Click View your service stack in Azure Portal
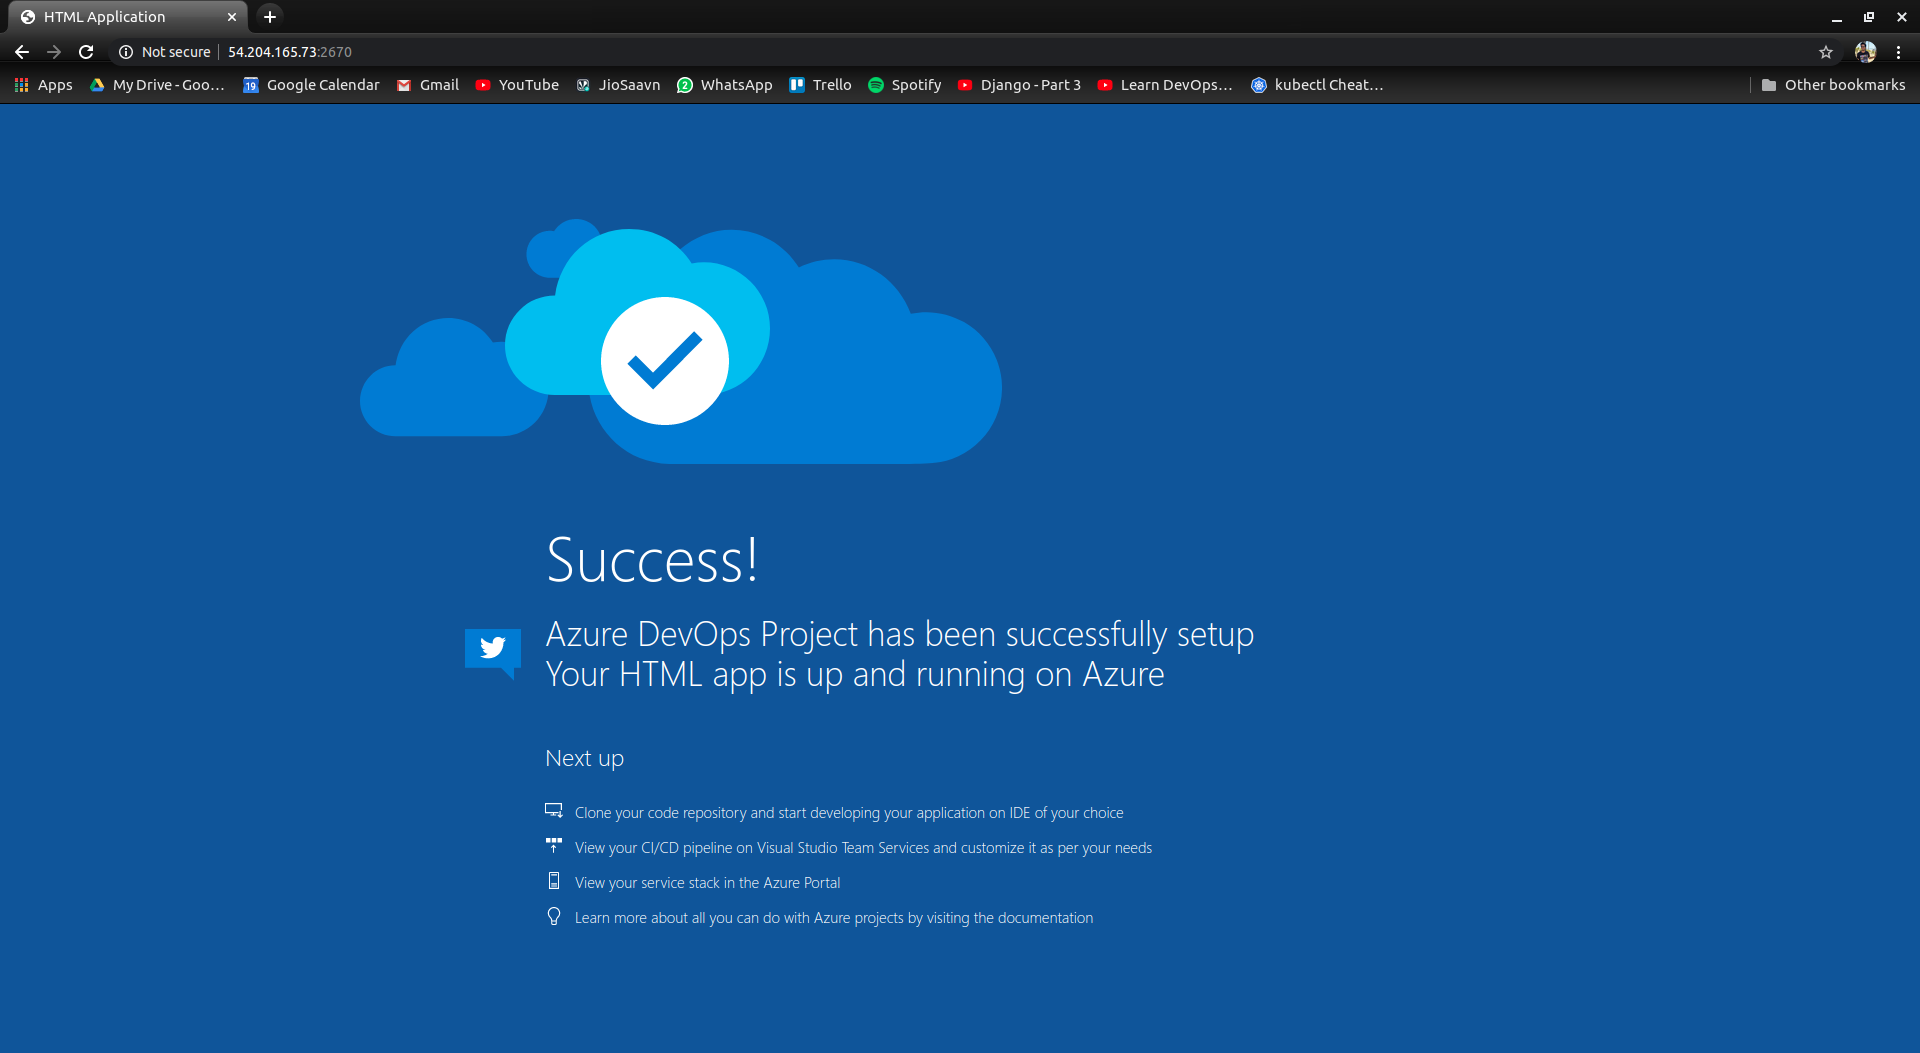 707,883
